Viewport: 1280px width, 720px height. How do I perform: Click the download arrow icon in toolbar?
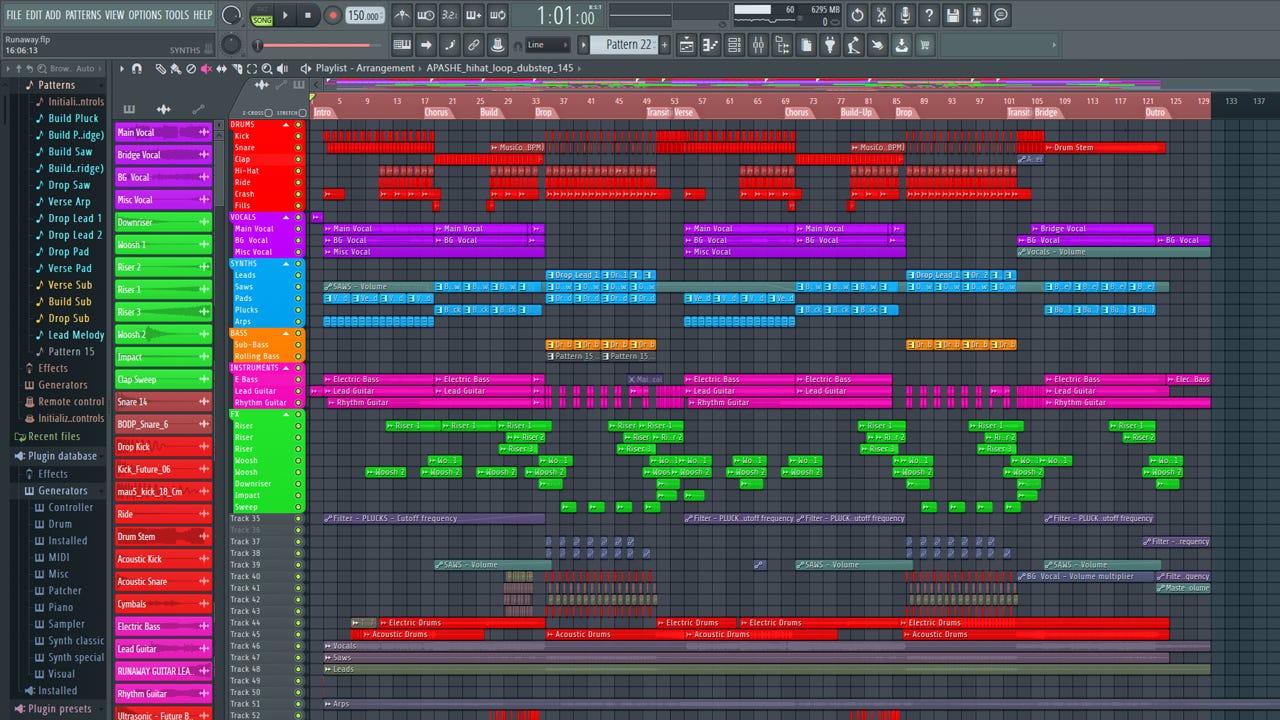(x=901, y=45)
